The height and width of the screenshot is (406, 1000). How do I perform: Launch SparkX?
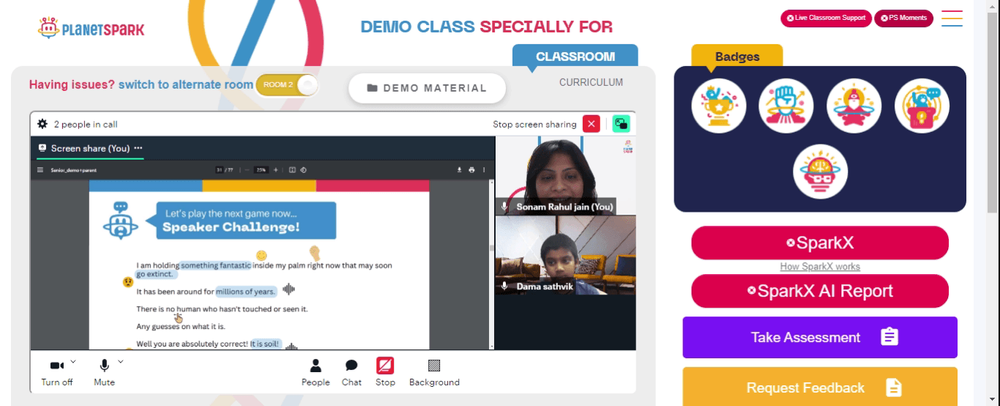tap(820, 243)
